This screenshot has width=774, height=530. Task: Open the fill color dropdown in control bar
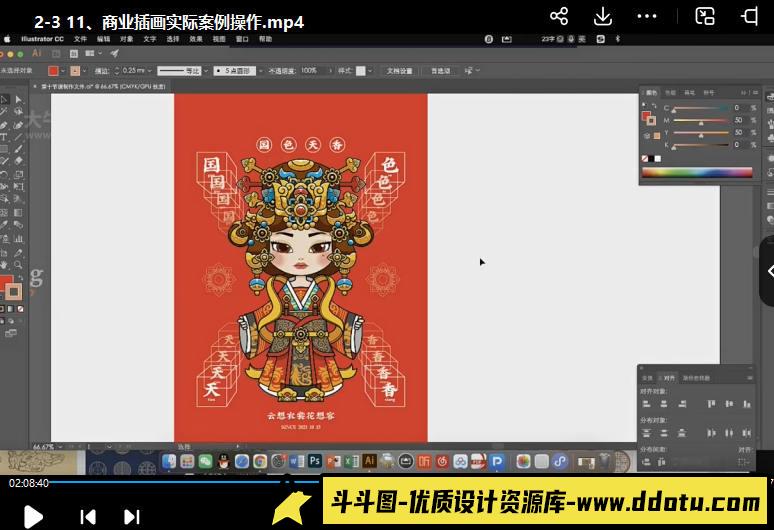tap(62, 71)
